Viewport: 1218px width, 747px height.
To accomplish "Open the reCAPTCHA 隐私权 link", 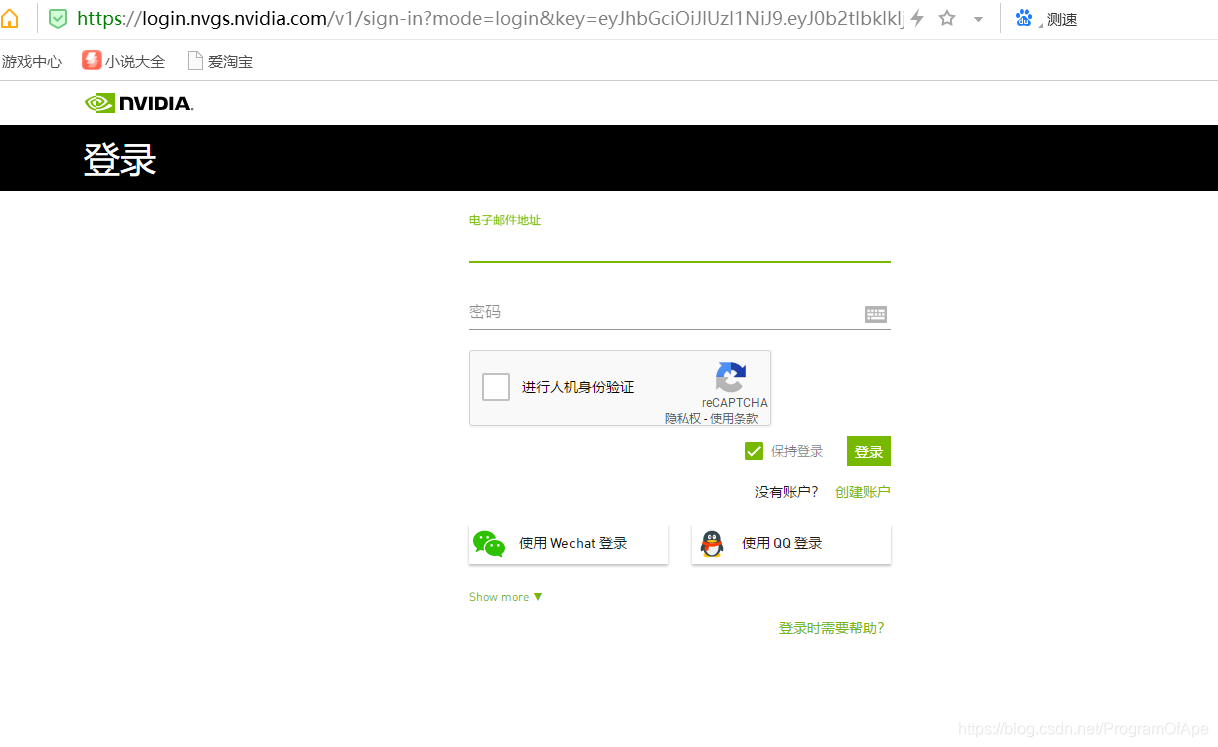I will click(x=683, y=418).
